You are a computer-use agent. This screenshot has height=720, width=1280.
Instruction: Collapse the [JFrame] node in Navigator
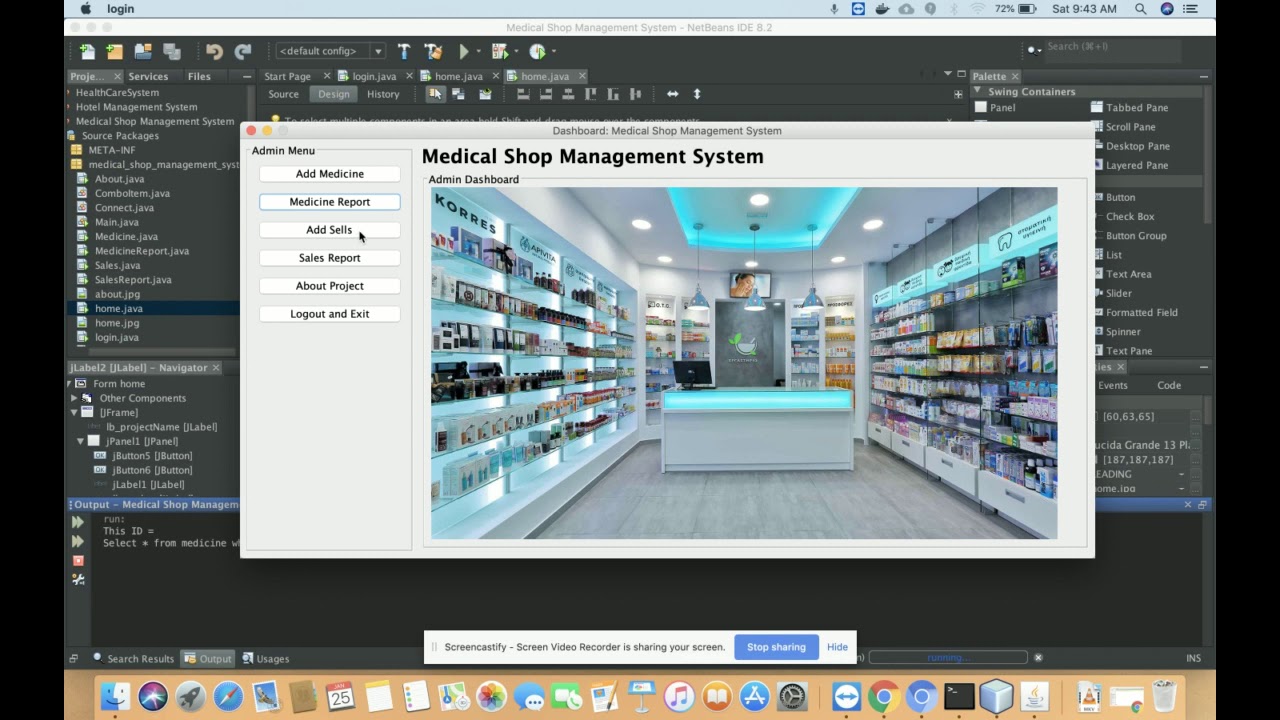[x=74, y=412]
